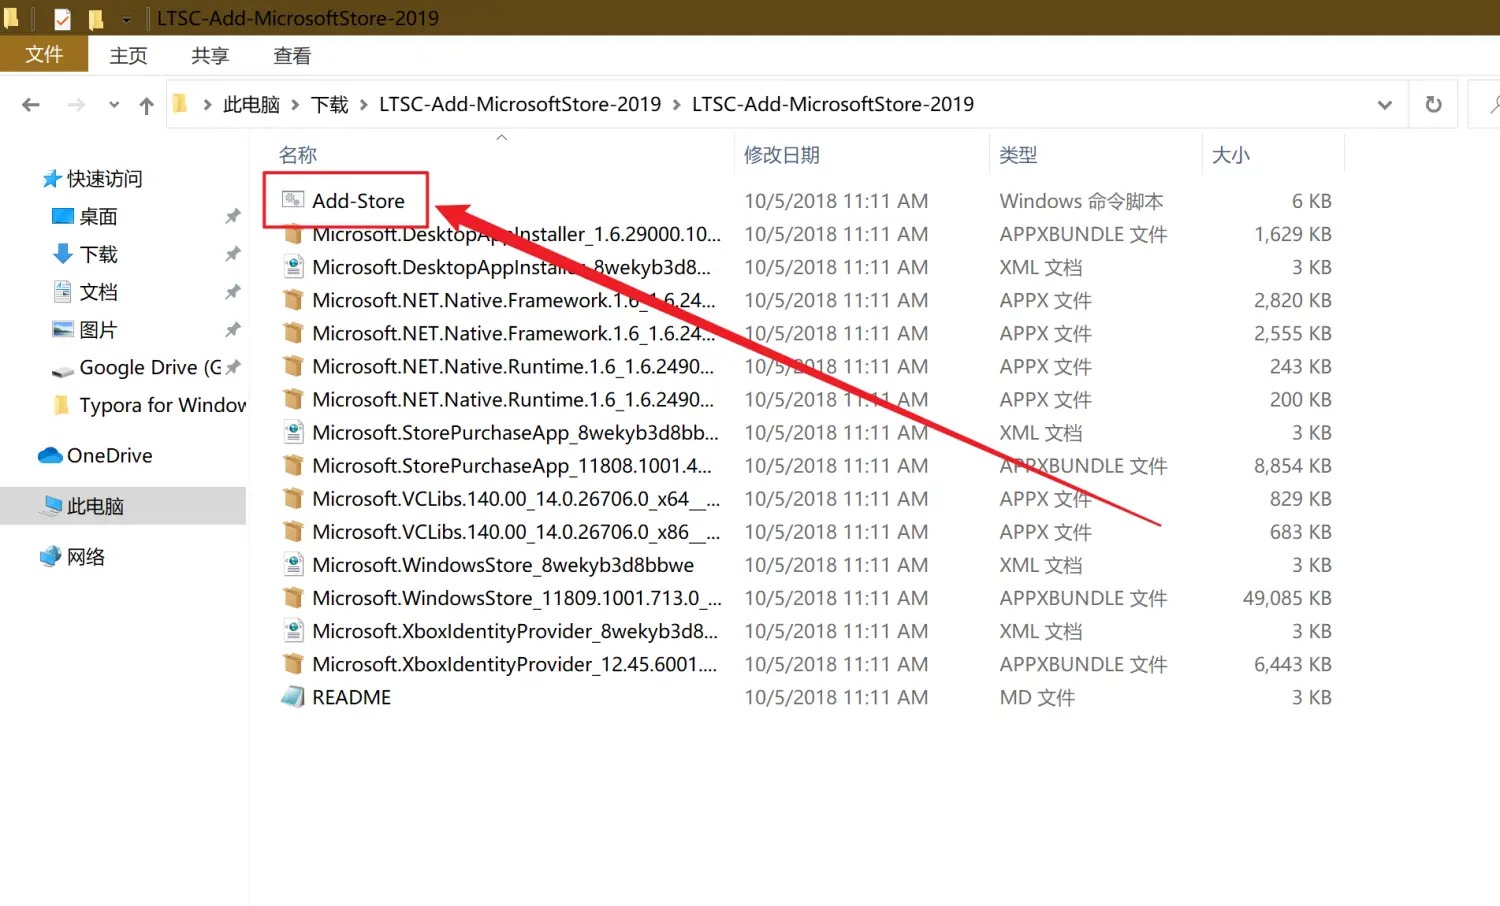Expand the address bar history dropdown
Image resolution: width=1500 pixels, height=906 pixels.
tap(1385, 105)
